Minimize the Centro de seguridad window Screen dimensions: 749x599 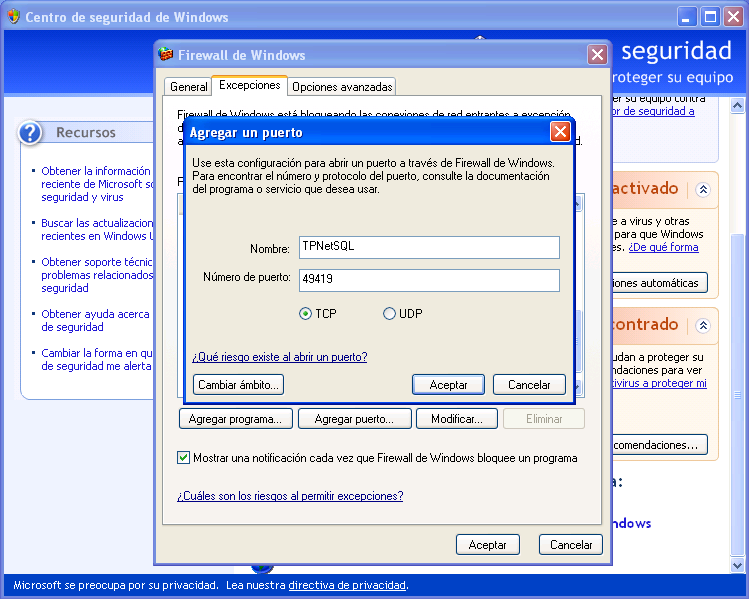(x=686, y=17)
